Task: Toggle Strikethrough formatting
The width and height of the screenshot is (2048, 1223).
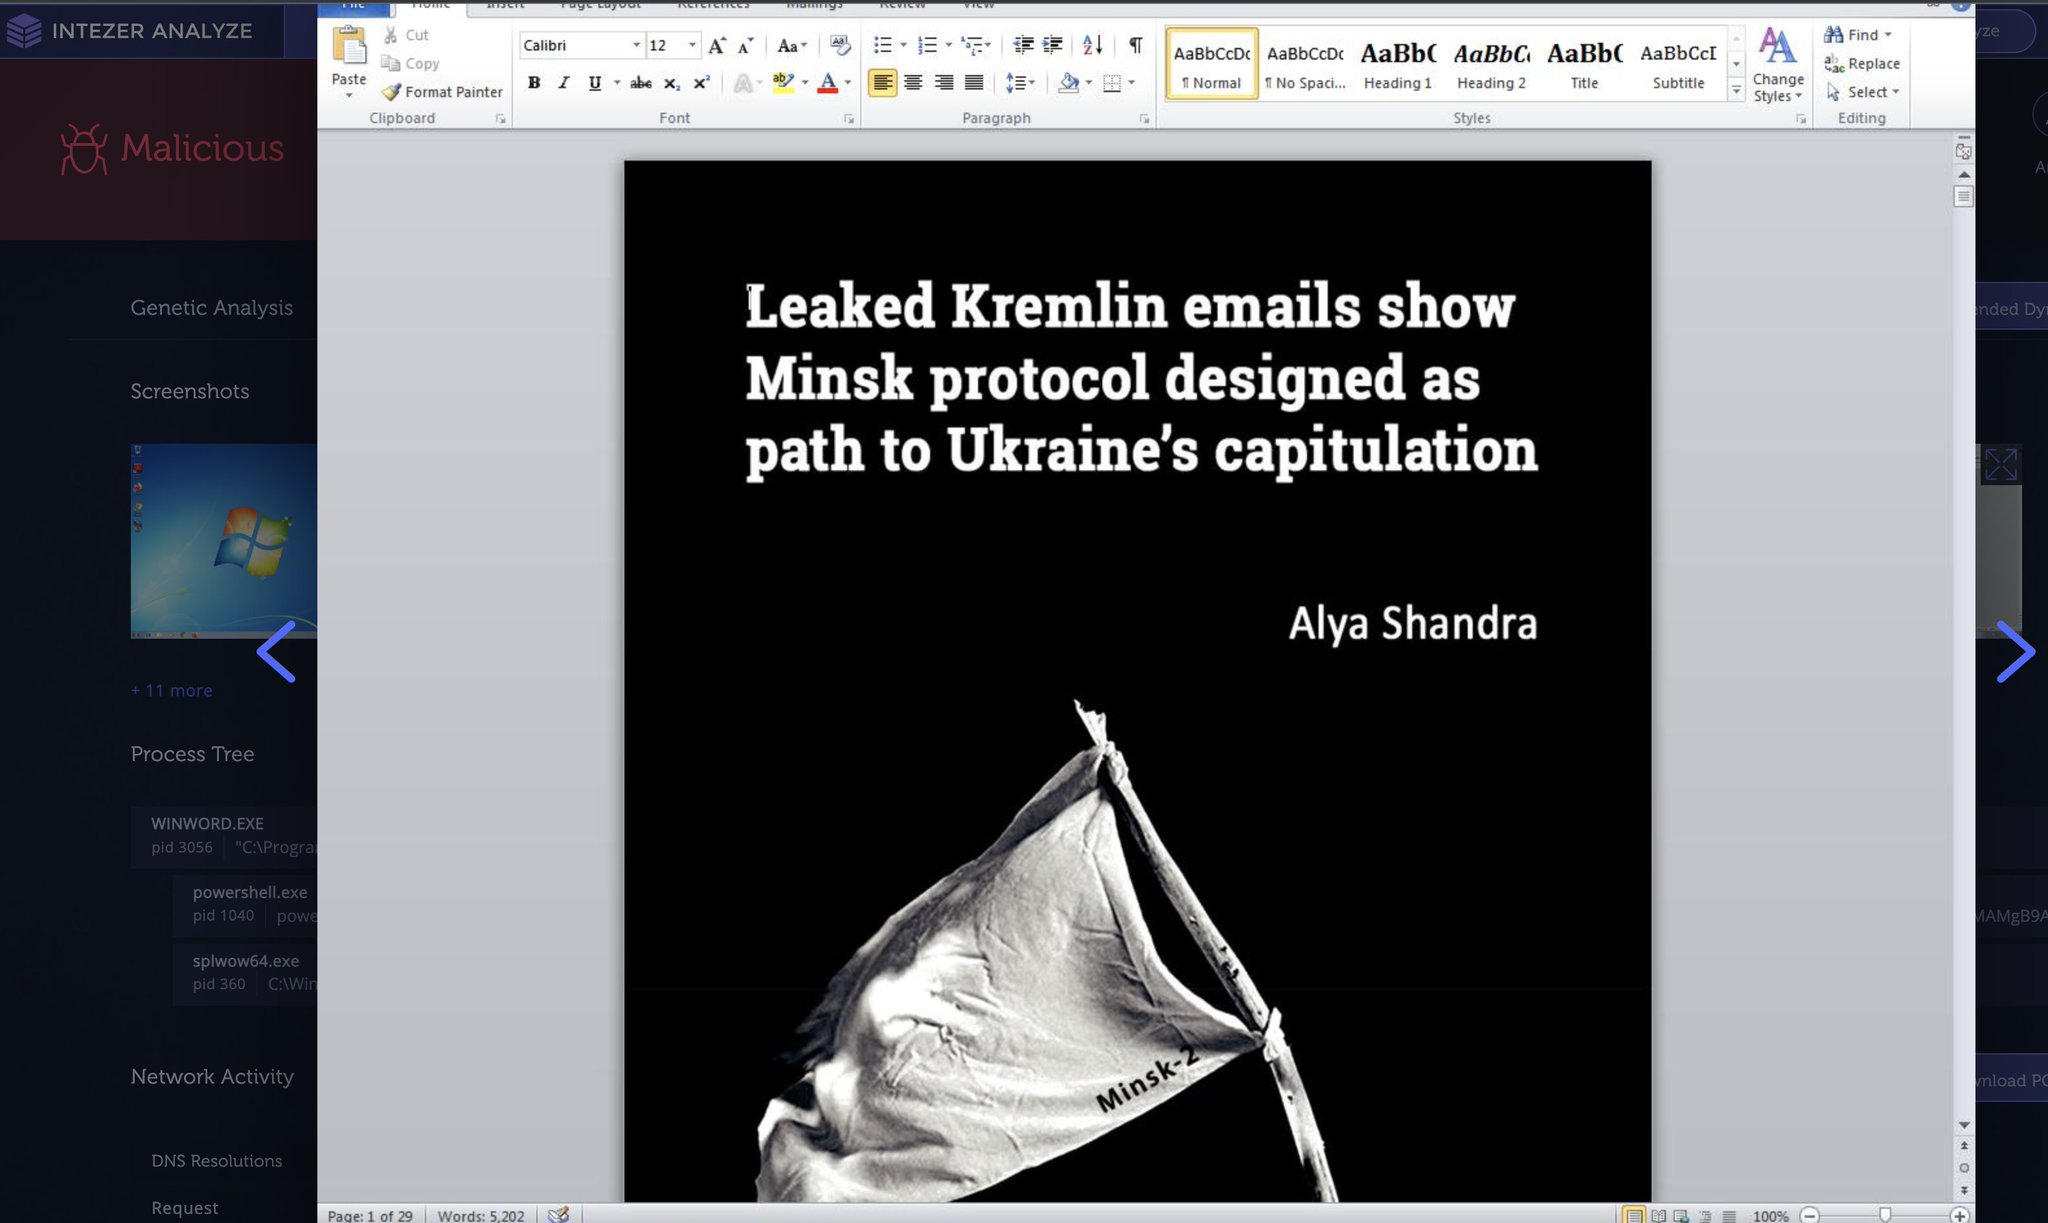Action: pyautogui.click(x=641, y=83)
